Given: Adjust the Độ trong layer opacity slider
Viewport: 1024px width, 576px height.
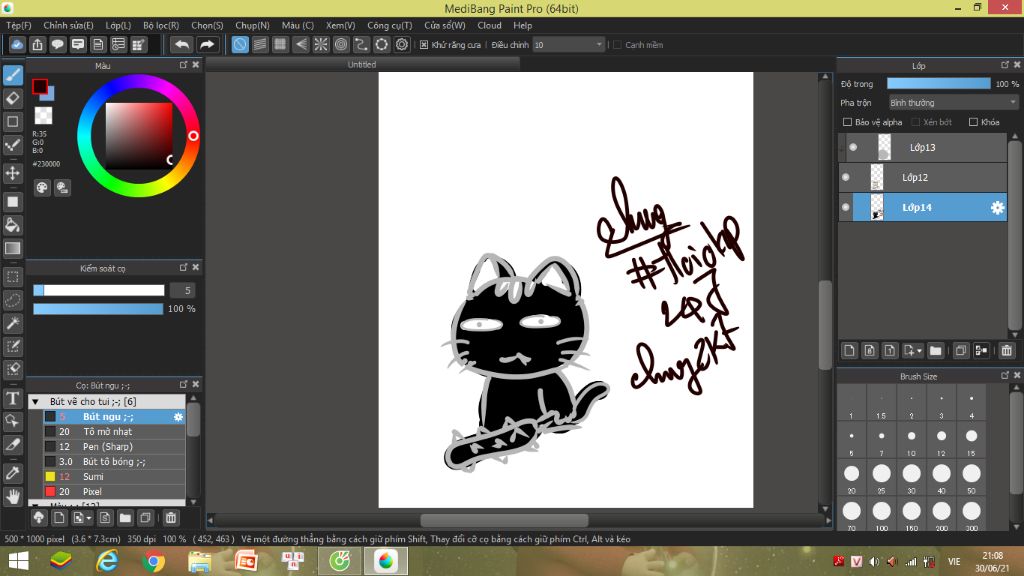Looking at the screenshot, I should pos(938,84).
